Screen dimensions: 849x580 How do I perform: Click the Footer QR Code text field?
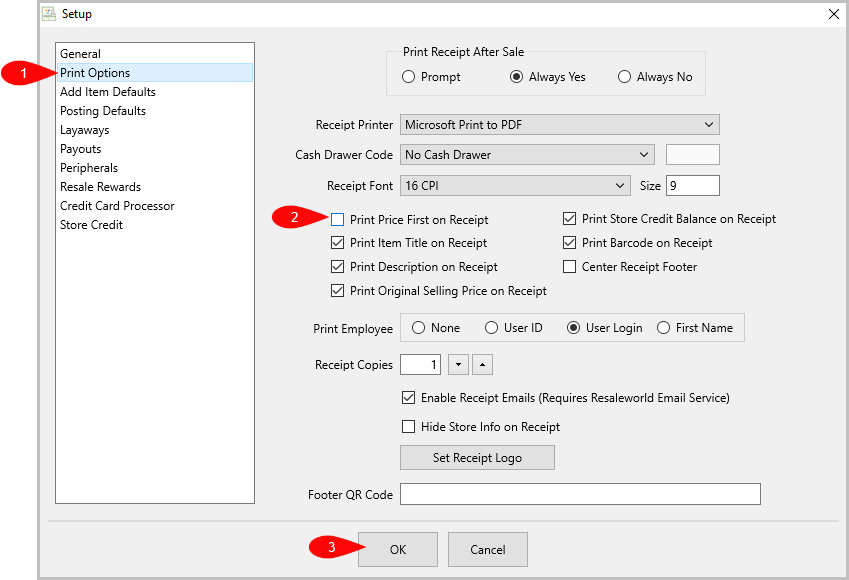[x=580, y=494]
